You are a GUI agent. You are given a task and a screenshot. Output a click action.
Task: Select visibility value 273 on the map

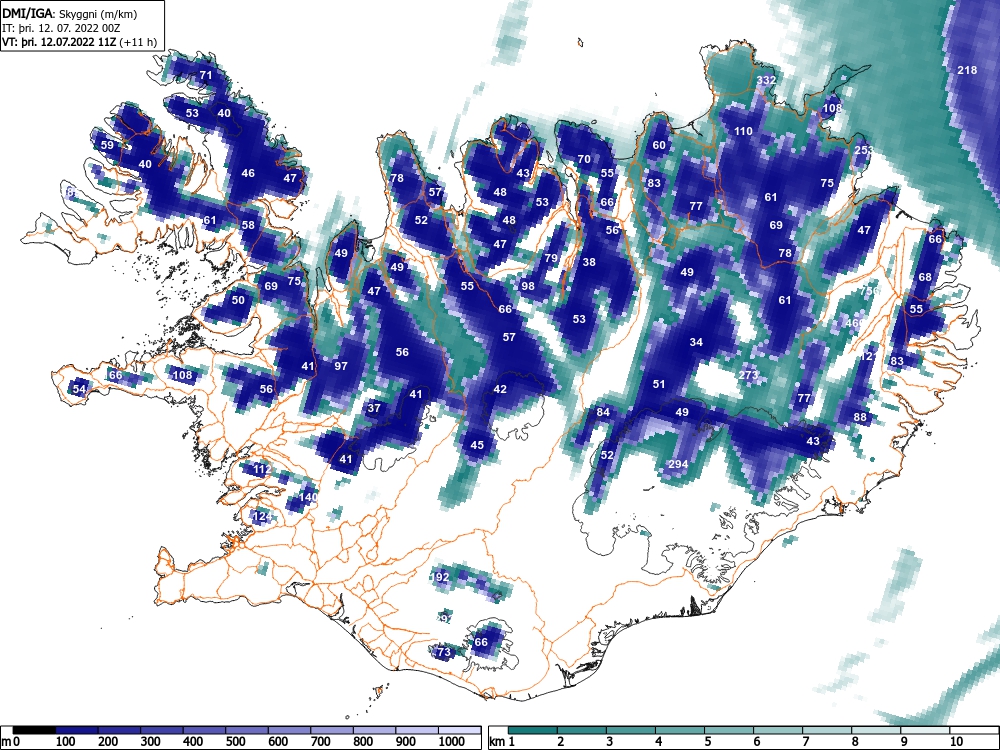point(749,374)
